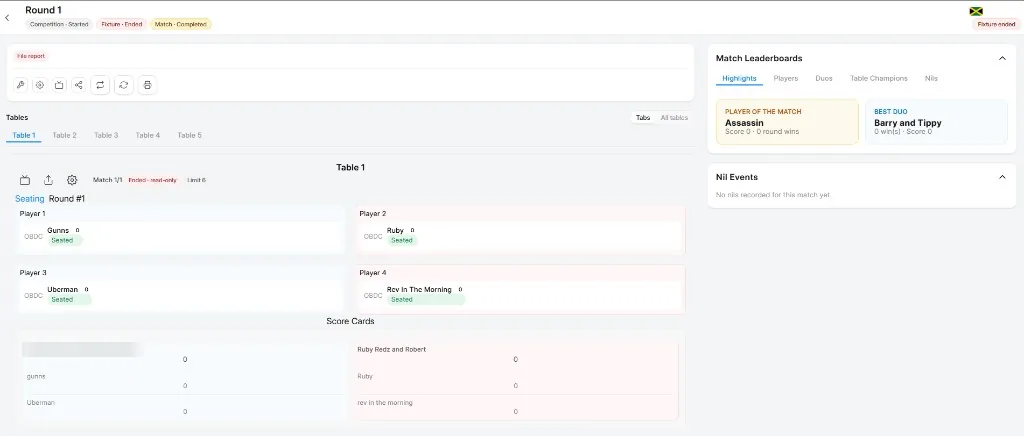Image resolution: width=1024 pixels, height=436 pixels.
Task: Click the export upload icon for Table 1
Action: (x=48, y=180)
